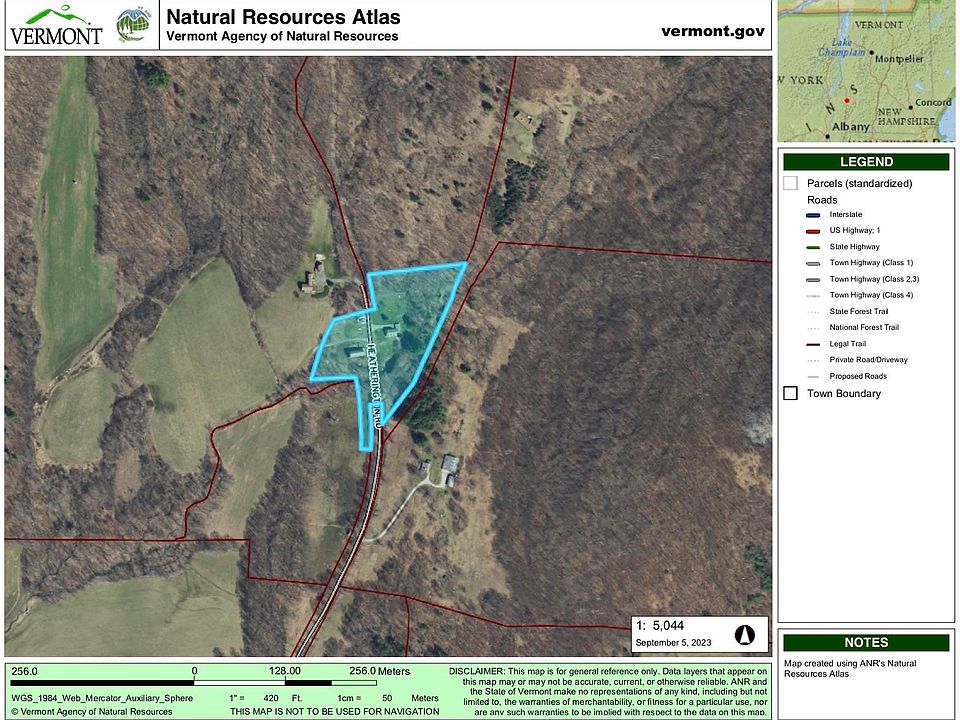
Task: Select the NOTES panel header
Action: click(866, 643)
